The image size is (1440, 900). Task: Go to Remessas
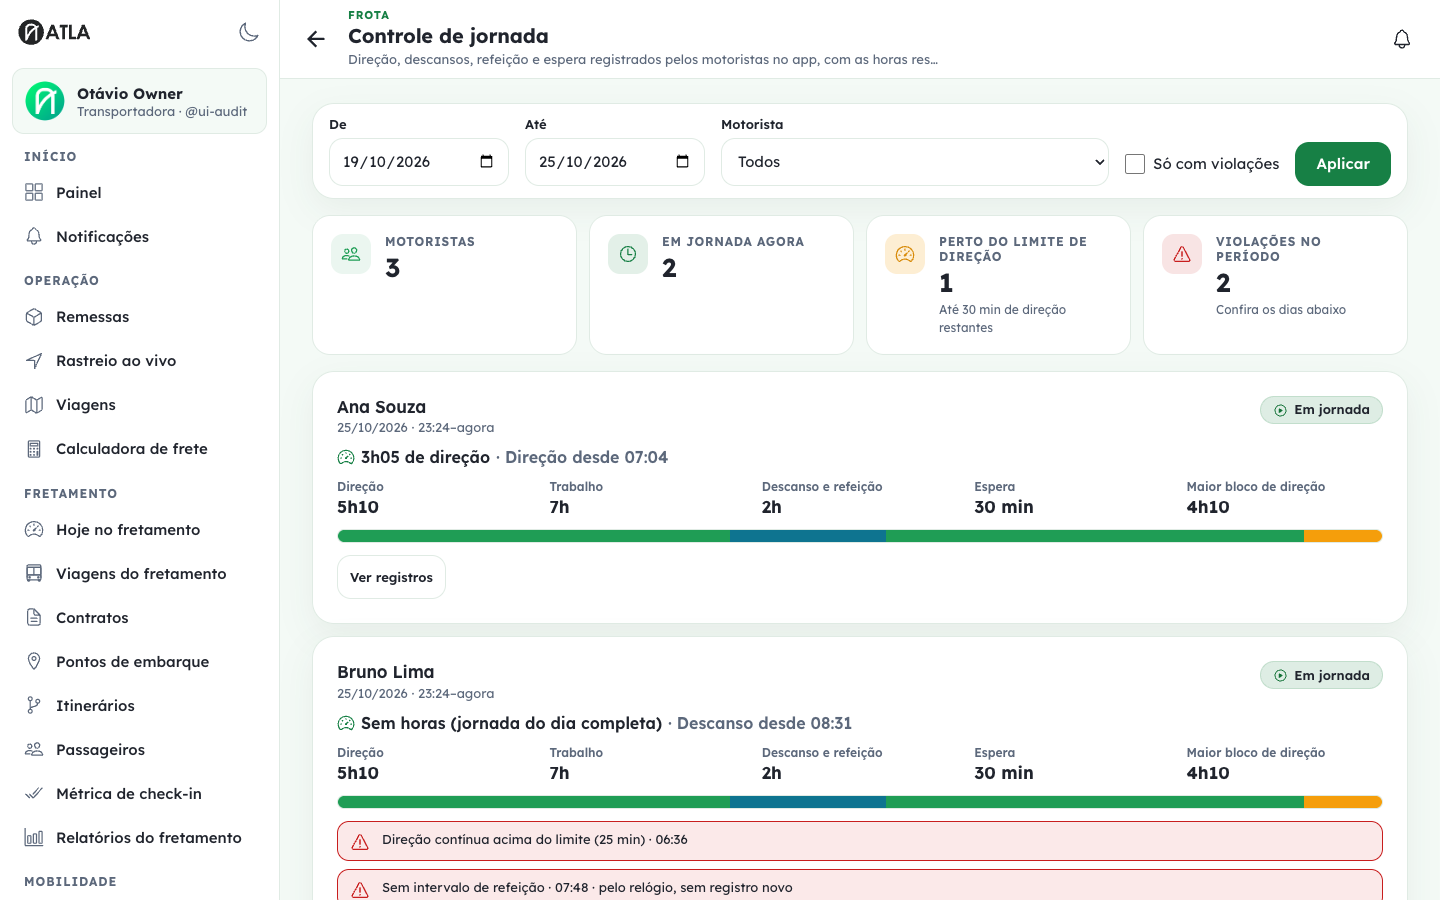[x=140, y=317]
